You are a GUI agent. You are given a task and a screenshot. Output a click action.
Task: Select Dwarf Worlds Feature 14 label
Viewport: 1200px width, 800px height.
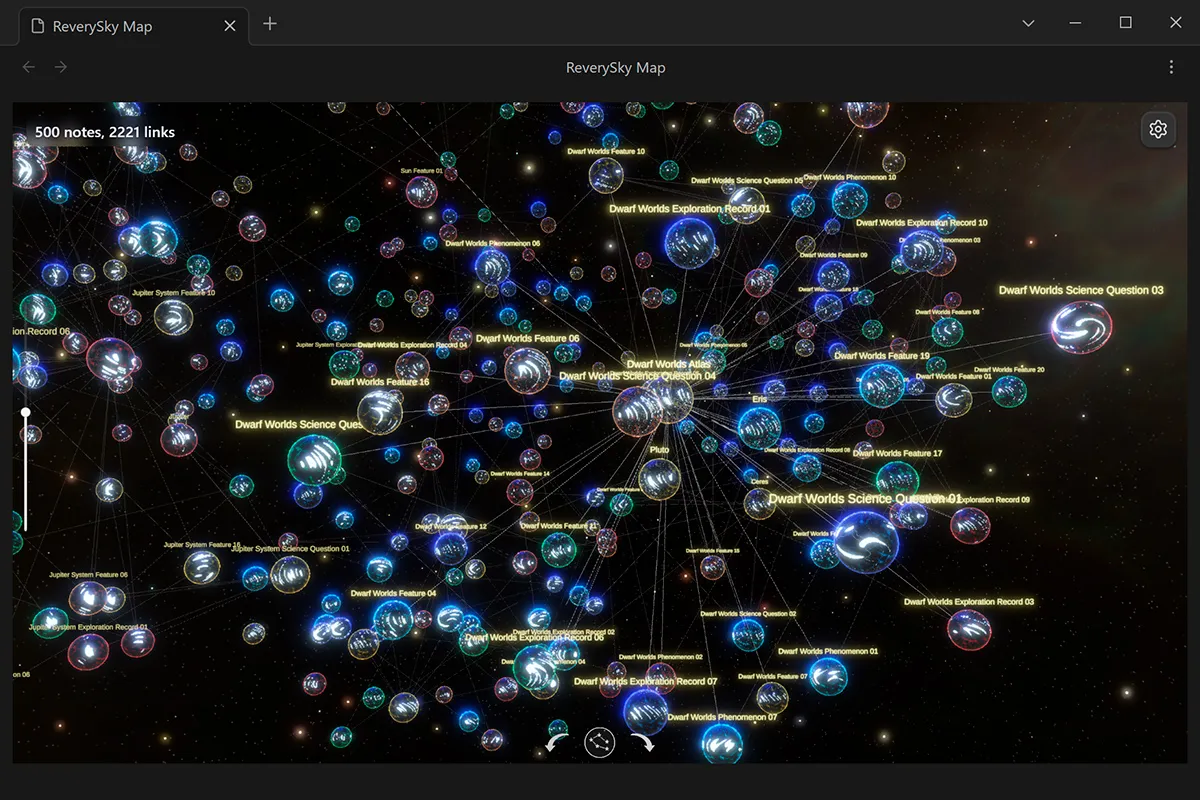[x=519, y=473]
